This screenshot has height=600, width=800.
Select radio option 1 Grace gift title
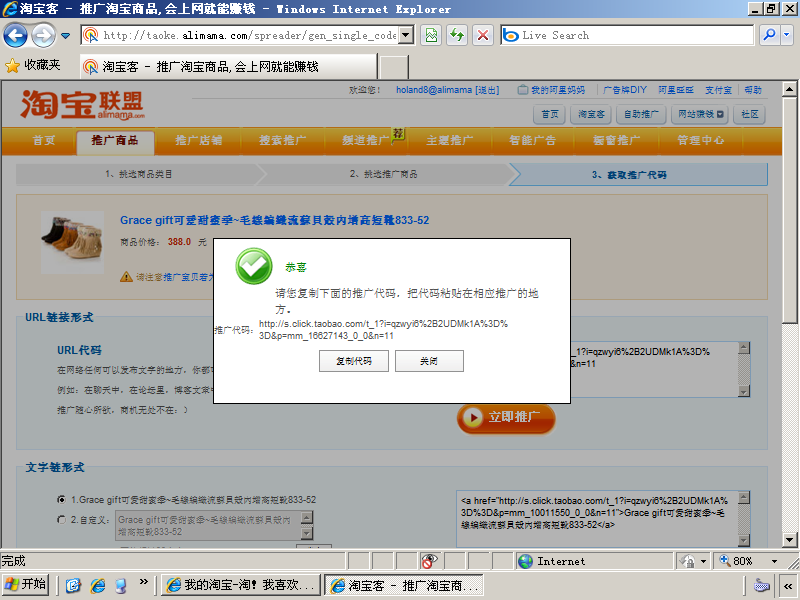pyautogui.click(x=62, y=499)
